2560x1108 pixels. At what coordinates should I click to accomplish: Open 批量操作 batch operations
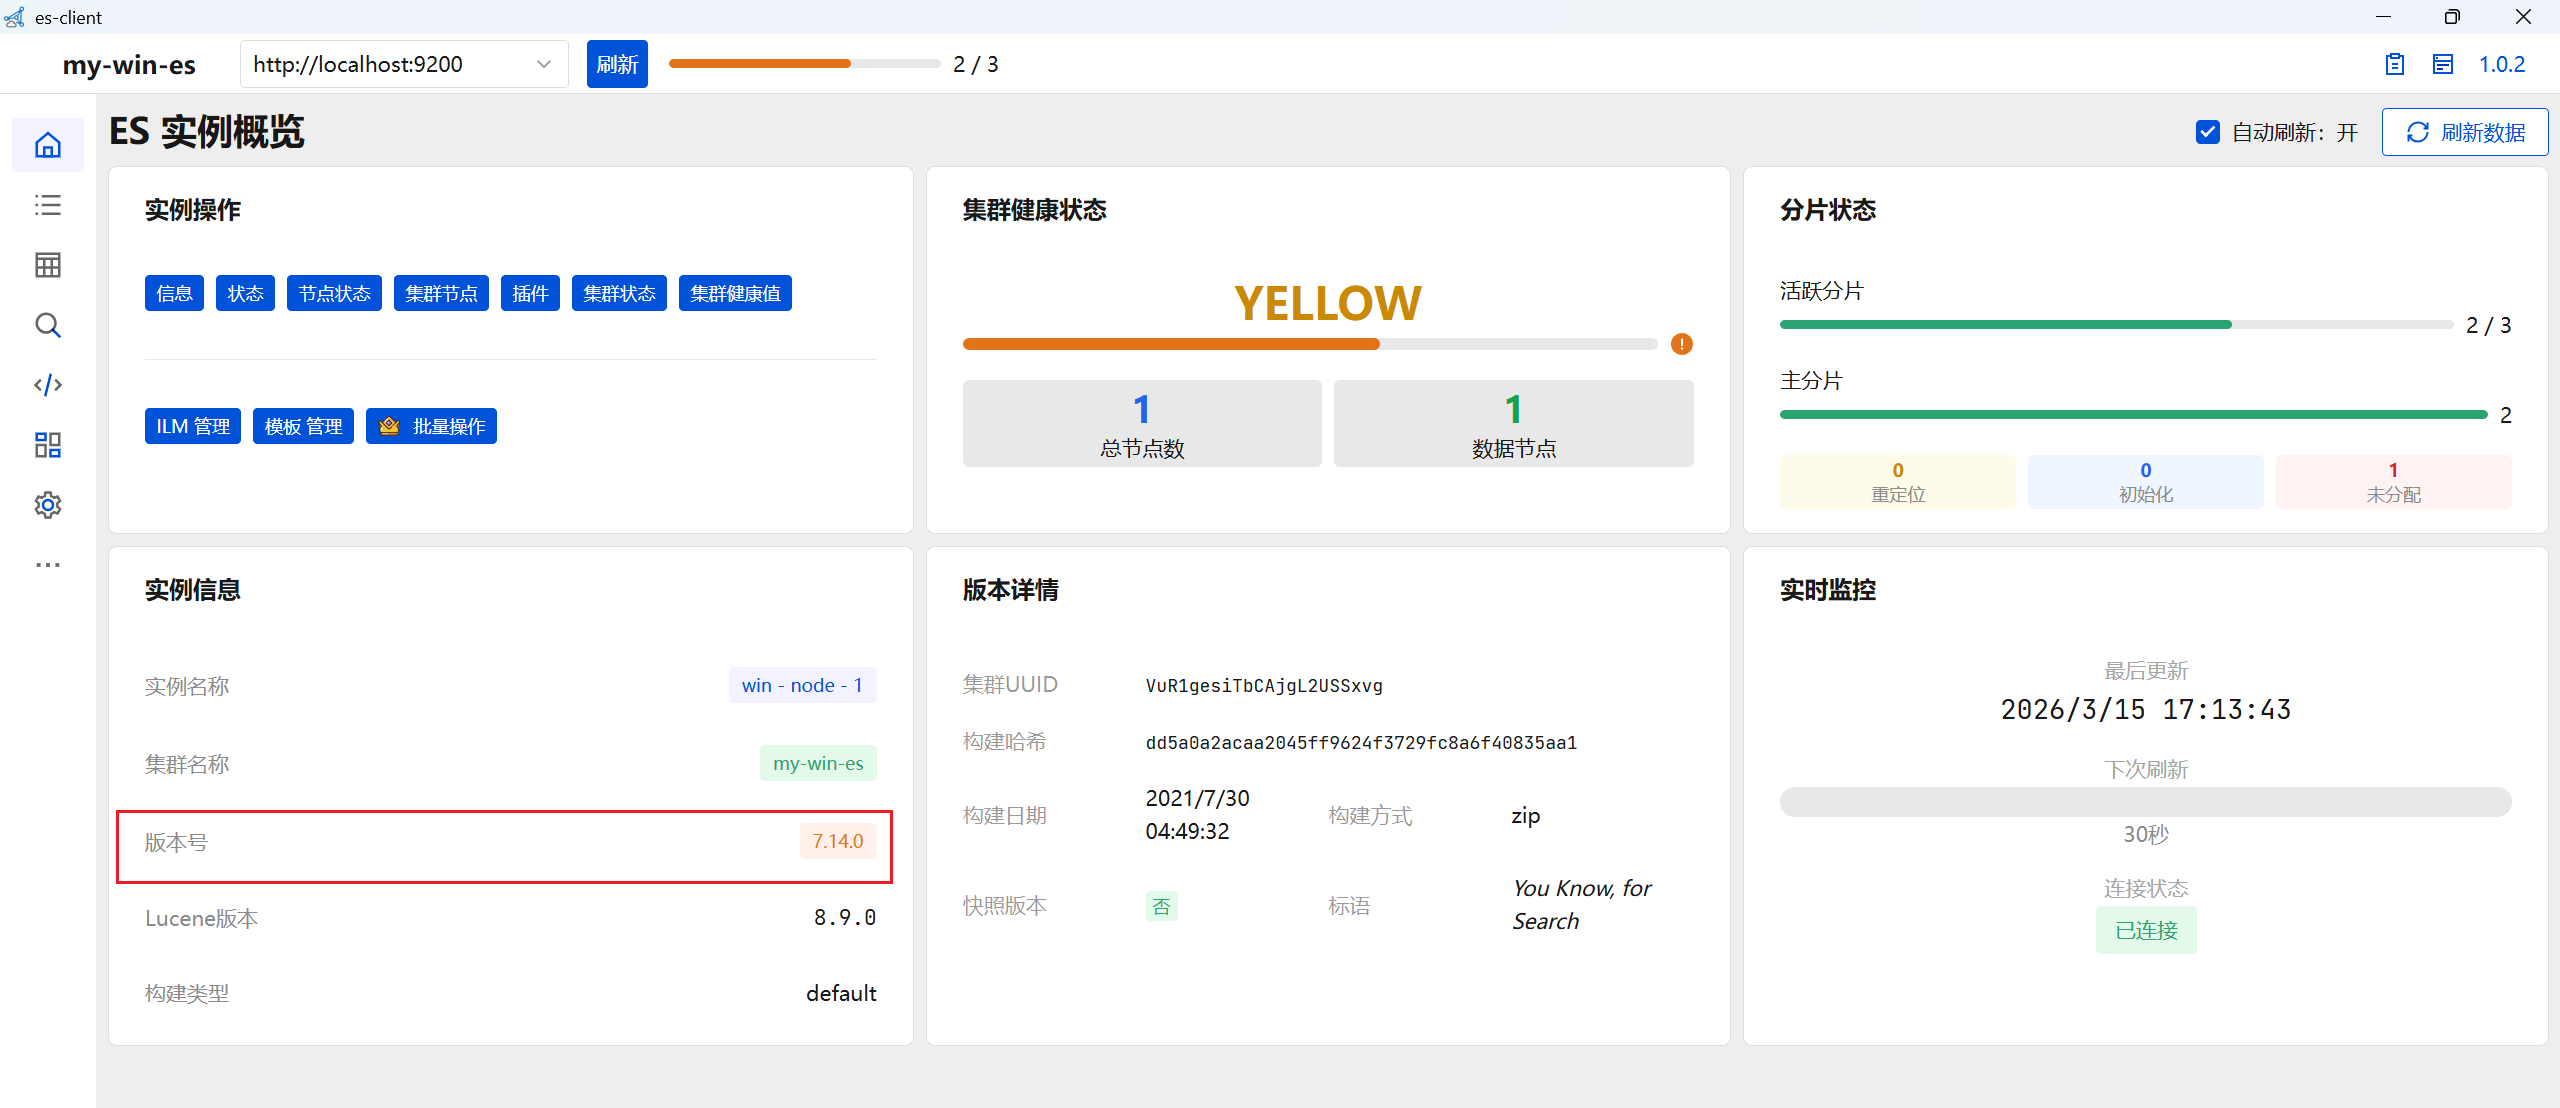431,426
